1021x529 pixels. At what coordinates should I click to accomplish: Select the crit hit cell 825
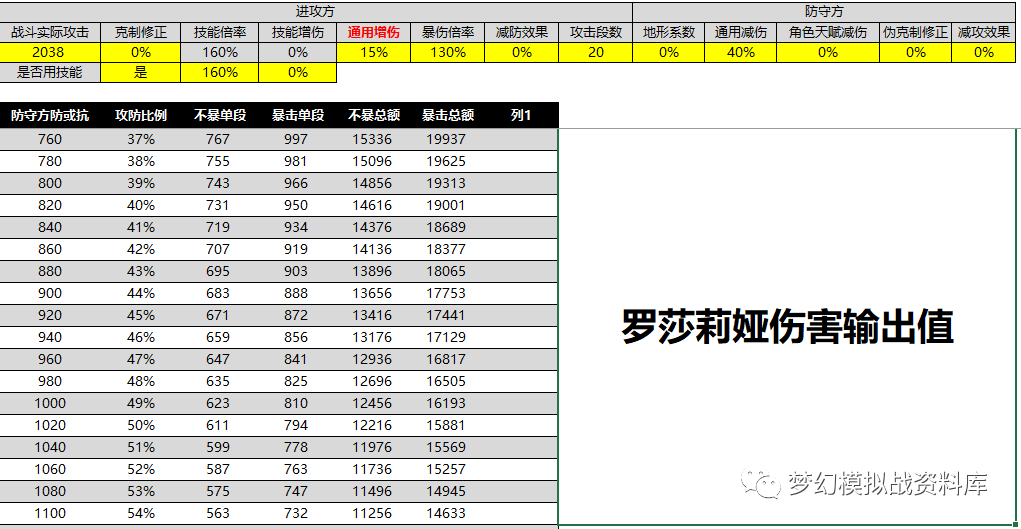pyautogui.click(x=296, y=382)
